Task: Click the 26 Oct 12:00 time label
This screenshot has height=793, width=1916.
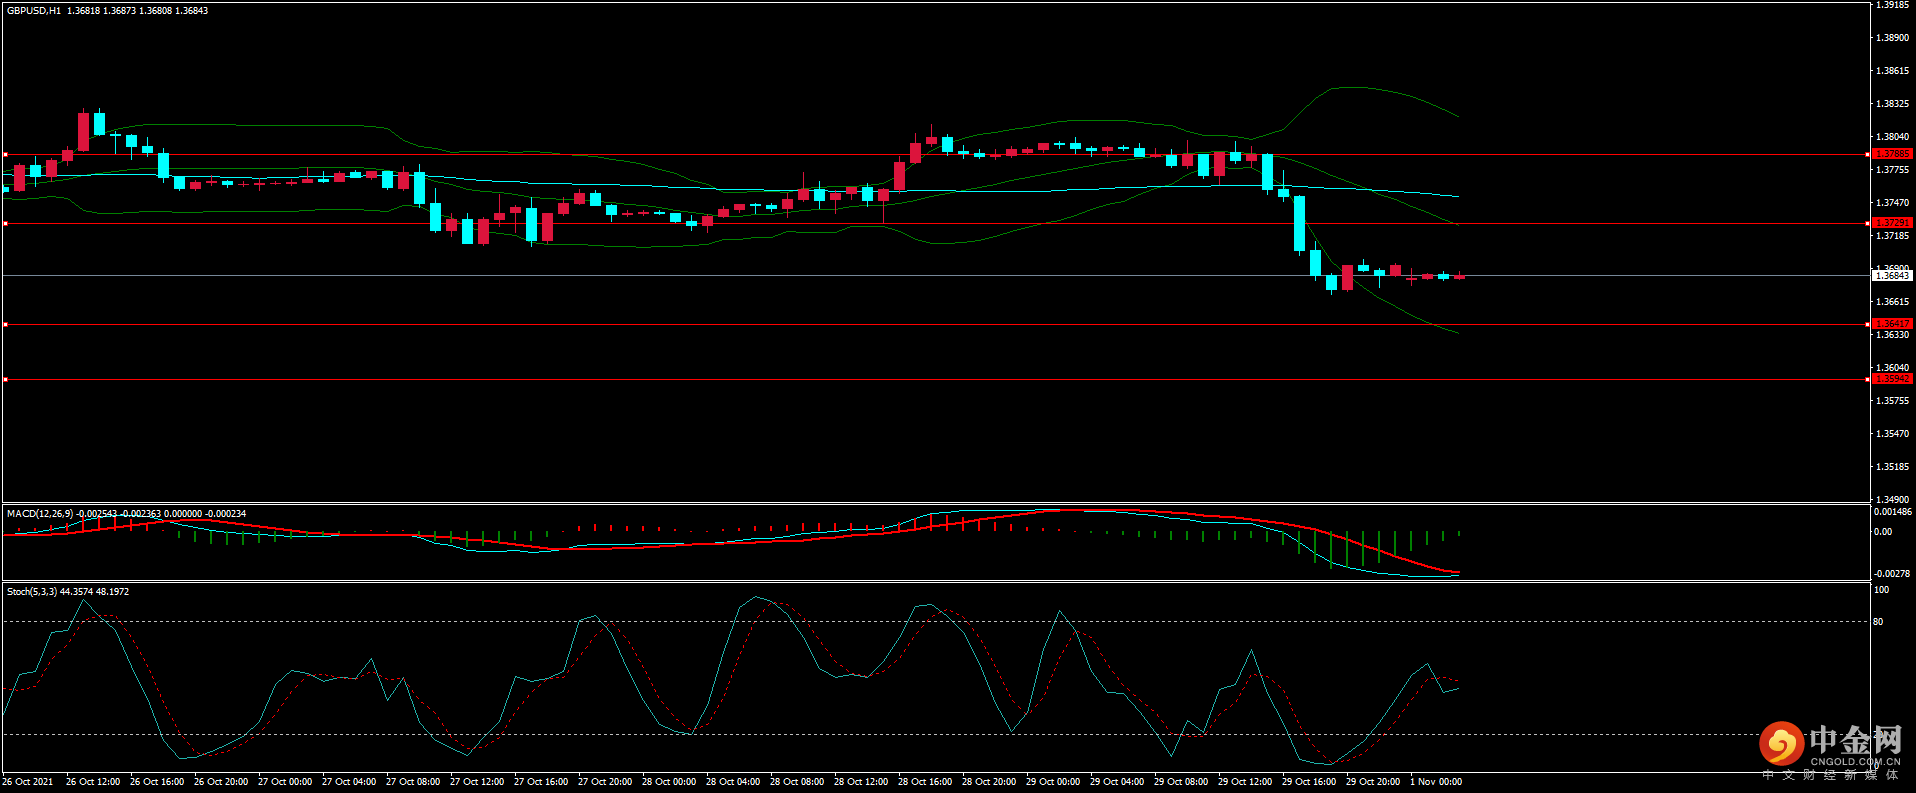Action: point(93,782)
